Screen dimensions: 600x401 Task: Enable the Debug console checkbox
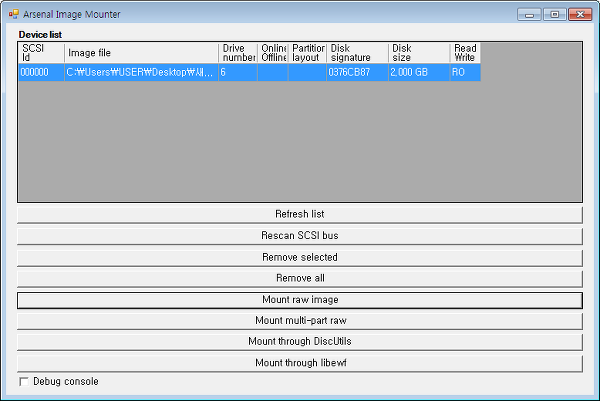pyautogui.click(x=24, y=382)
